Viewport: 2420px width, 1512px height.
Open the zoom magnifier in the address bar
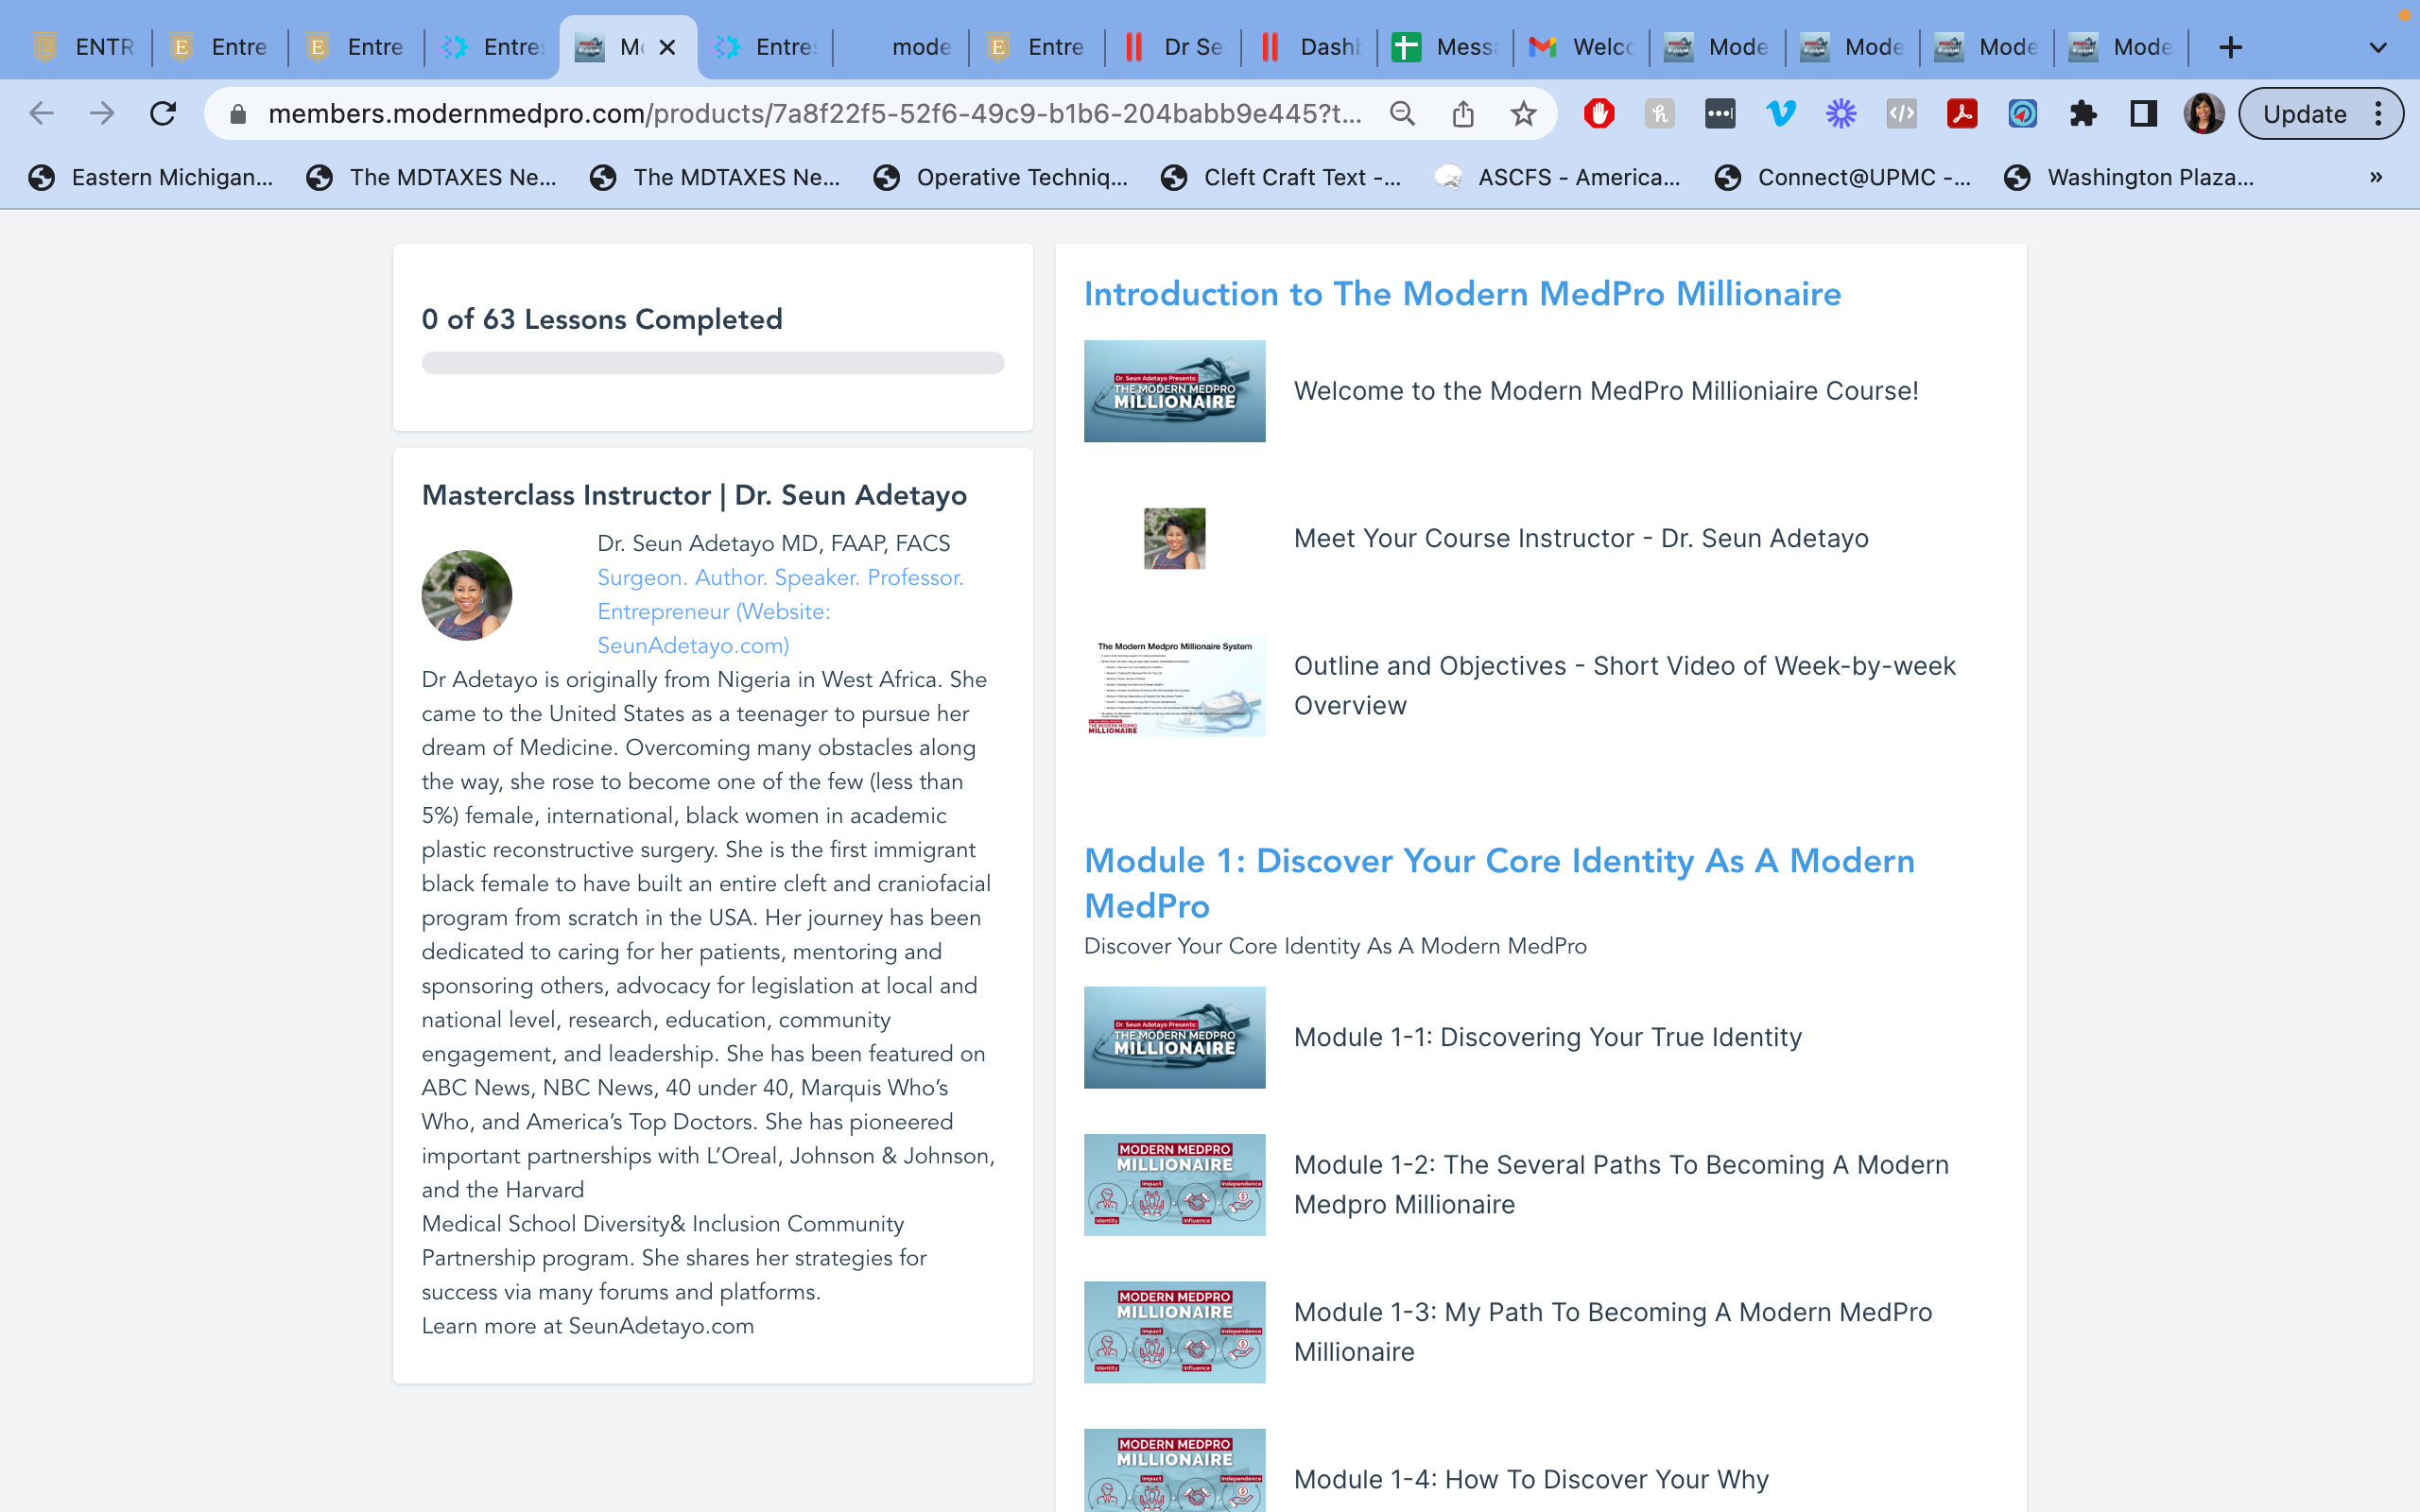1402,114
